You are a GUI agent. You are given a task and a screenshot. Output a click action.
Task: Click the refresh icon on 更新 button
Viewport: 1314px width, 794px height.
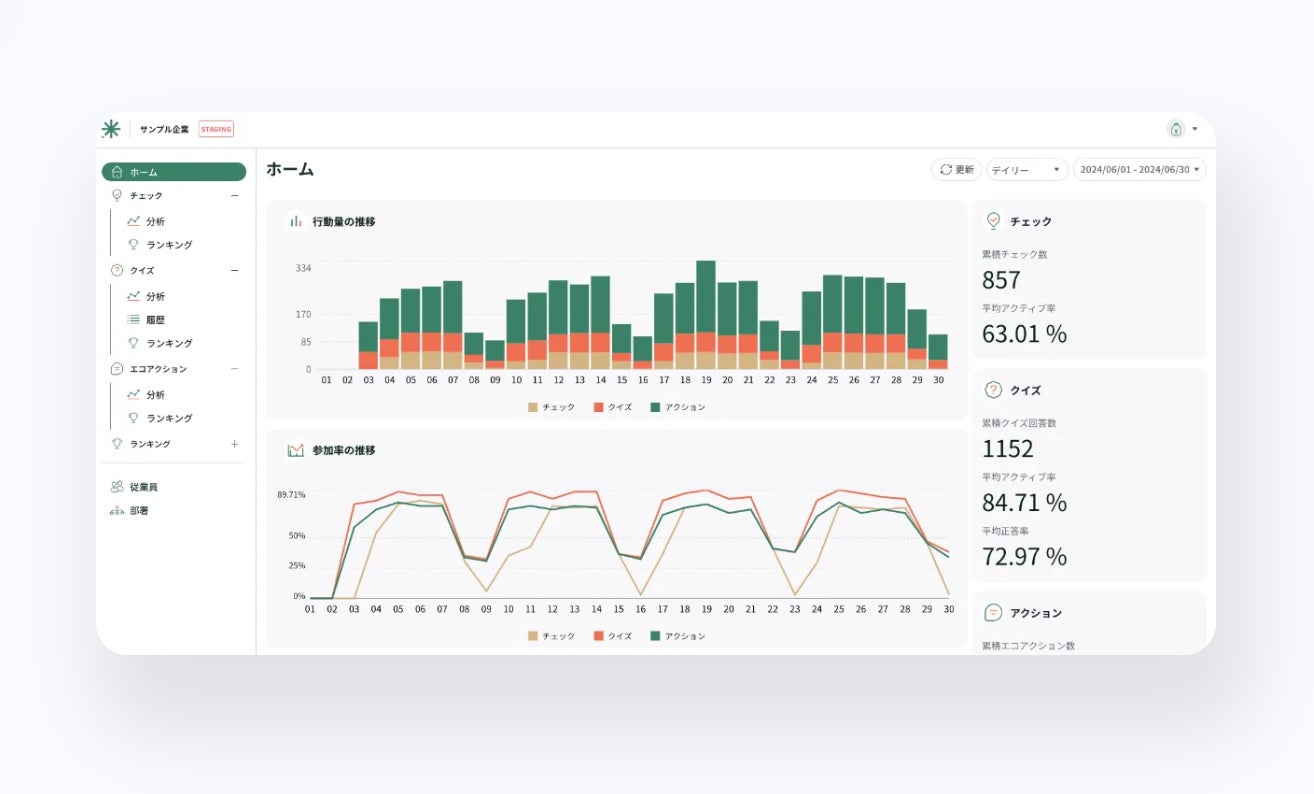[x=945, y=170]
